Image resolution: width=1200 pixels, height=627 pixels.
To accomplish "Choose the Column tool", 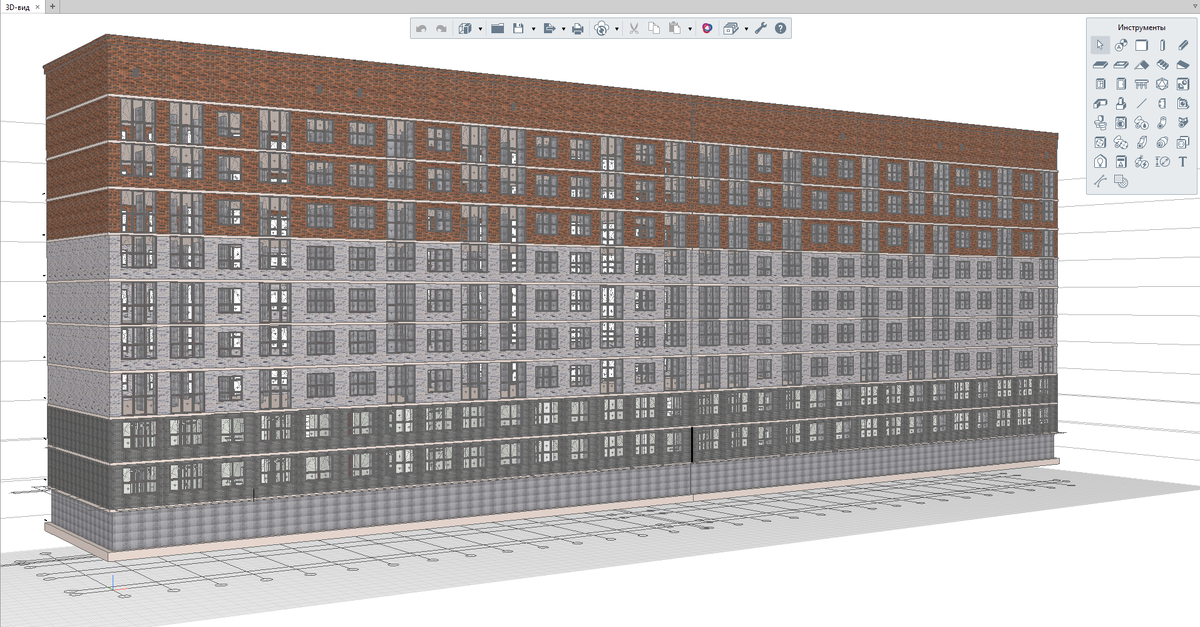I will click(1162, 45).
